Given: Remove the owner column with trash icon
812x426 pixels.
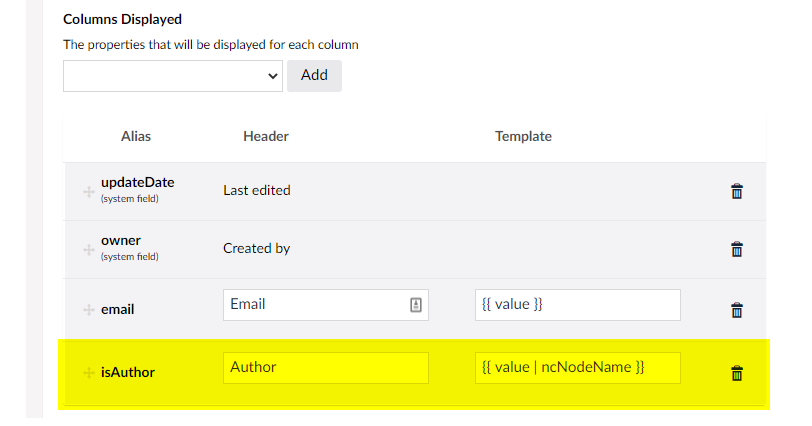Looking at the screenshot, I should tap(737, 249).
